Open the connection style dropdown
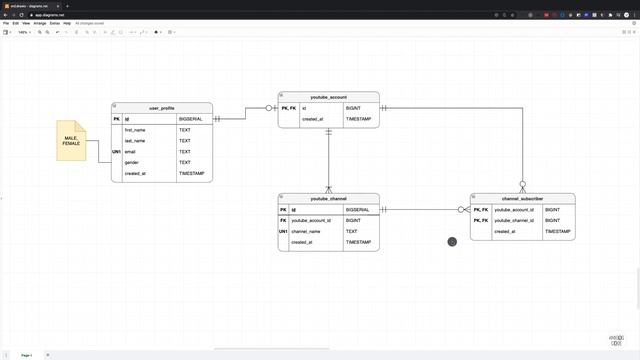 [x=133, y=32]
